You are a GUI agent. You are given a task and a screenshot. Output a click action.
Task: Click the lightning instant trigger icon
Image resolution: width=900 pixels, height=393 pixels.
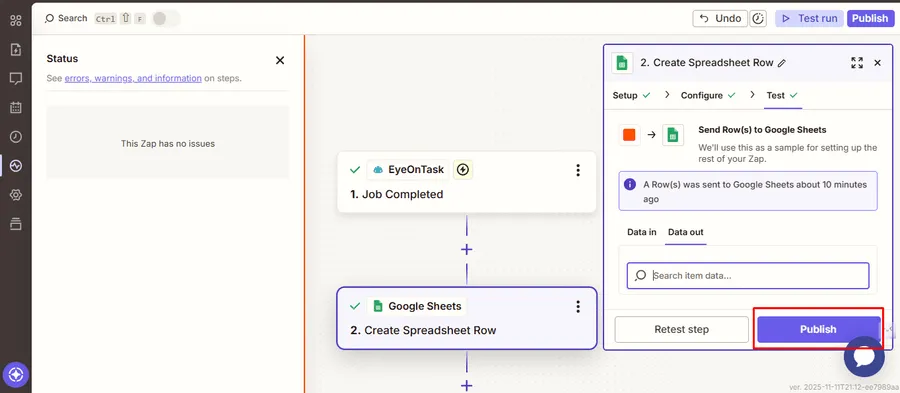pyautogui.click(x=463, y=170)
